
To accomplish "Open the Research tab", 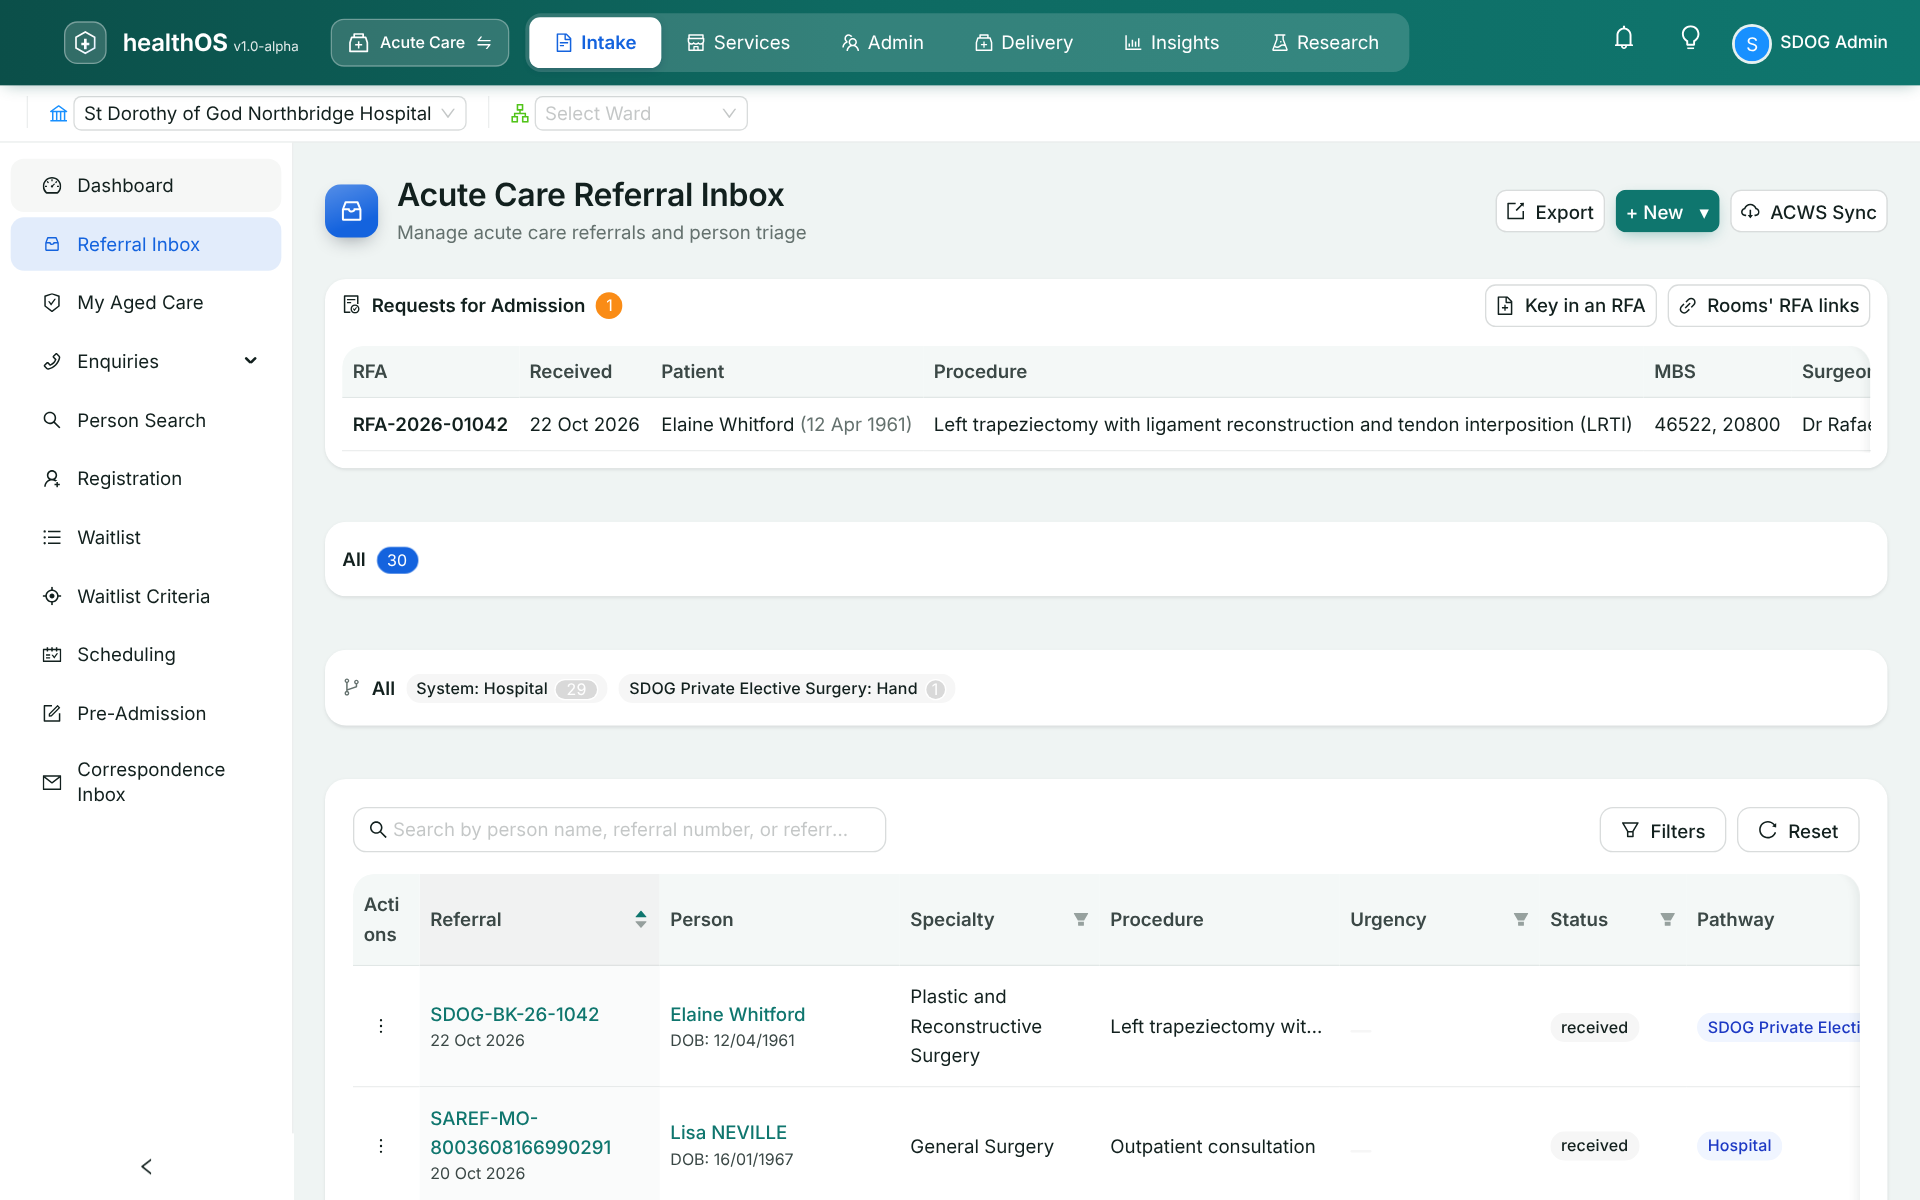I will [x=1324, y=43].
